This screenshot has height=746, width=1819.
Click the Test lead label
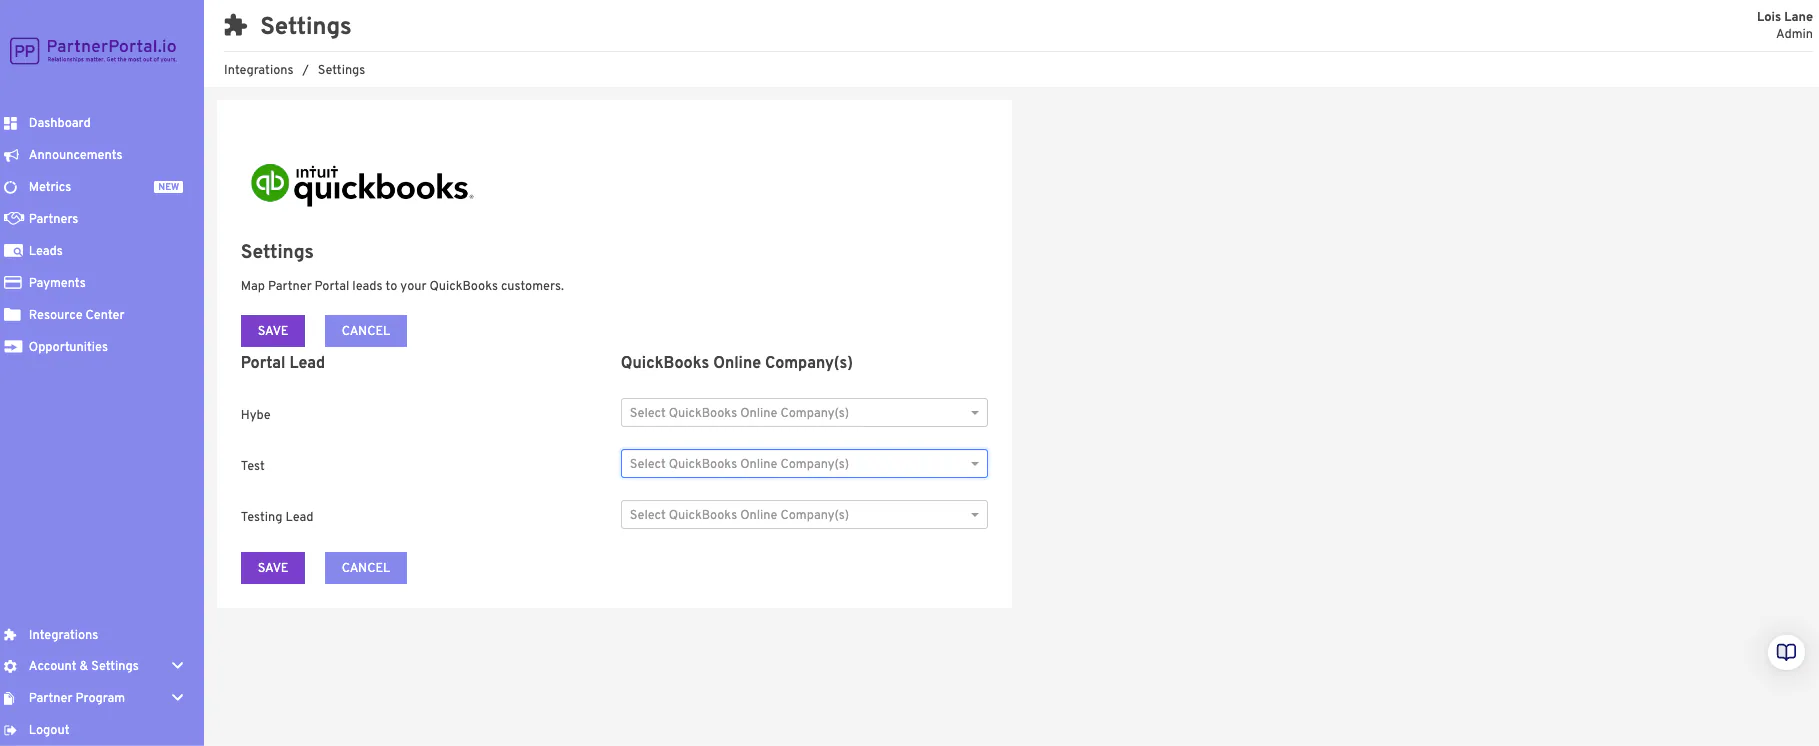point(253,466)
